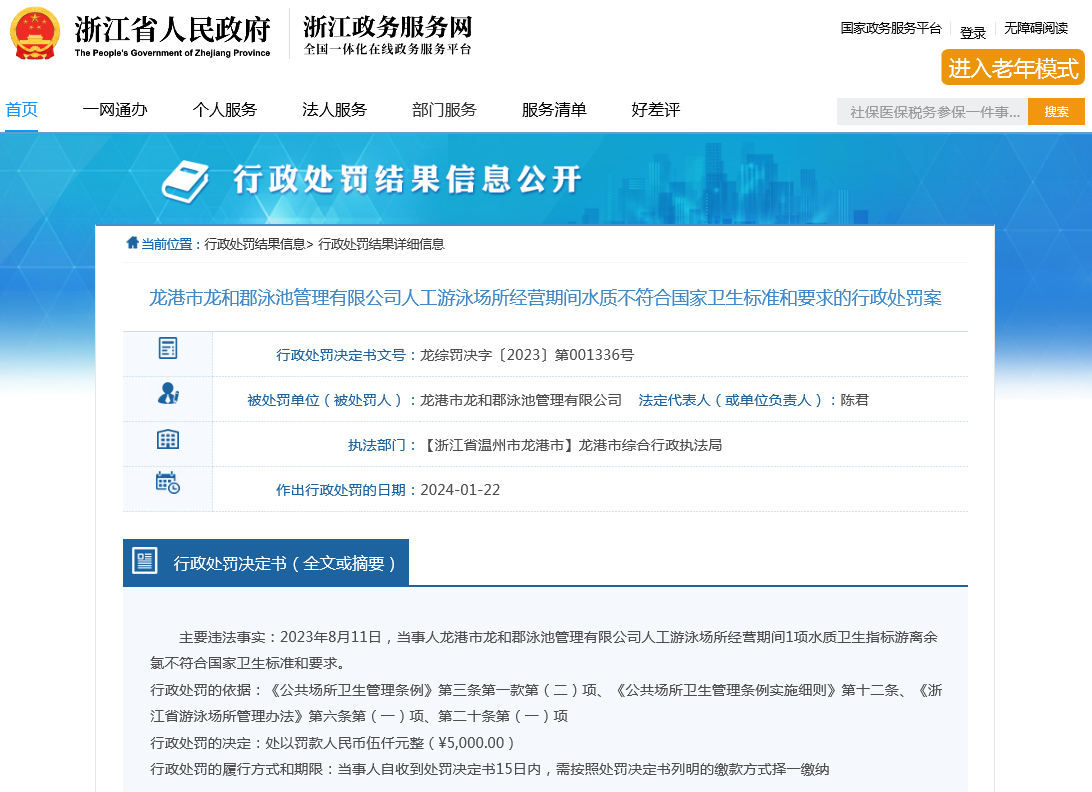Click the 进入老年模式 button

pos(1013,68)
